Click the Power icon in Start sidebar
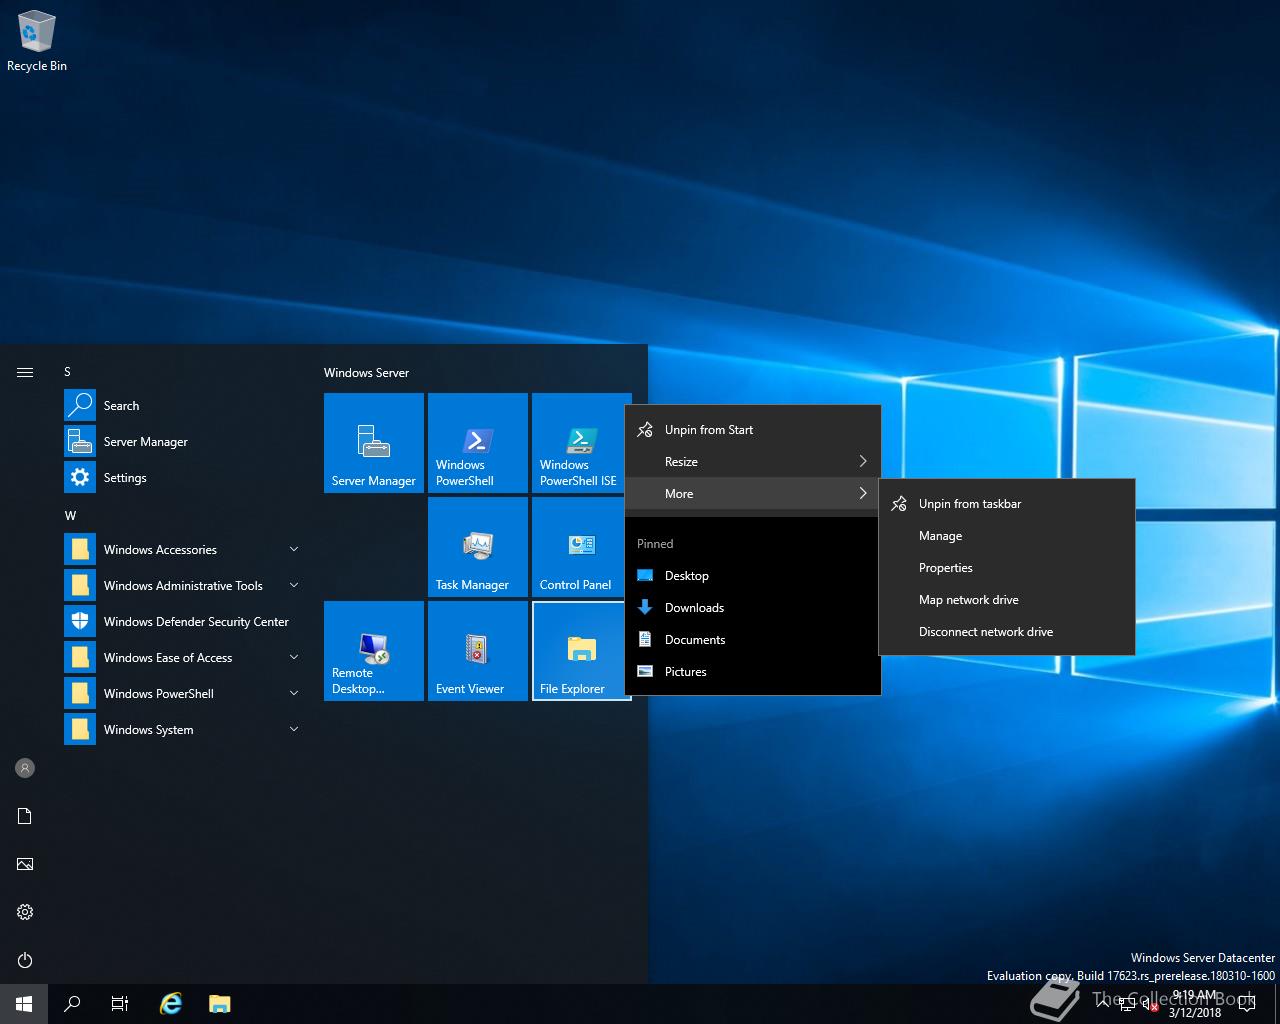 25,960
